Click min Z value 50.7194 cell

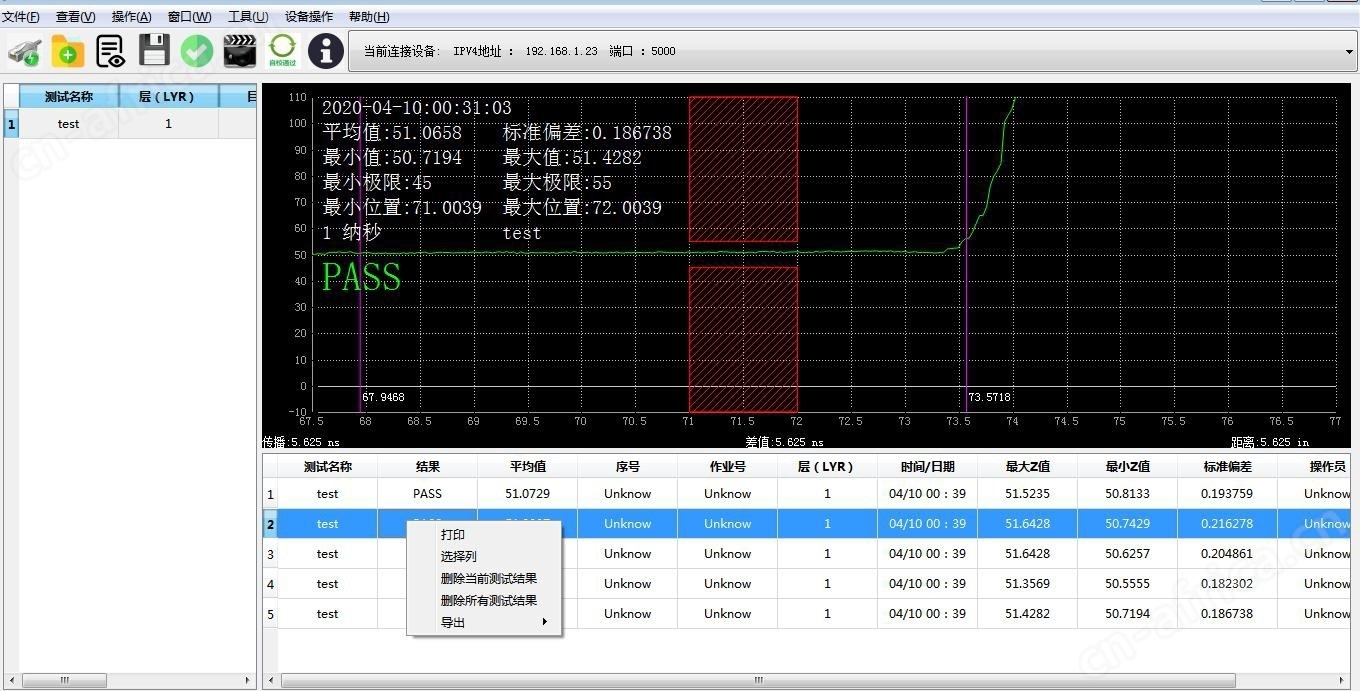[x=1127, y=614]
